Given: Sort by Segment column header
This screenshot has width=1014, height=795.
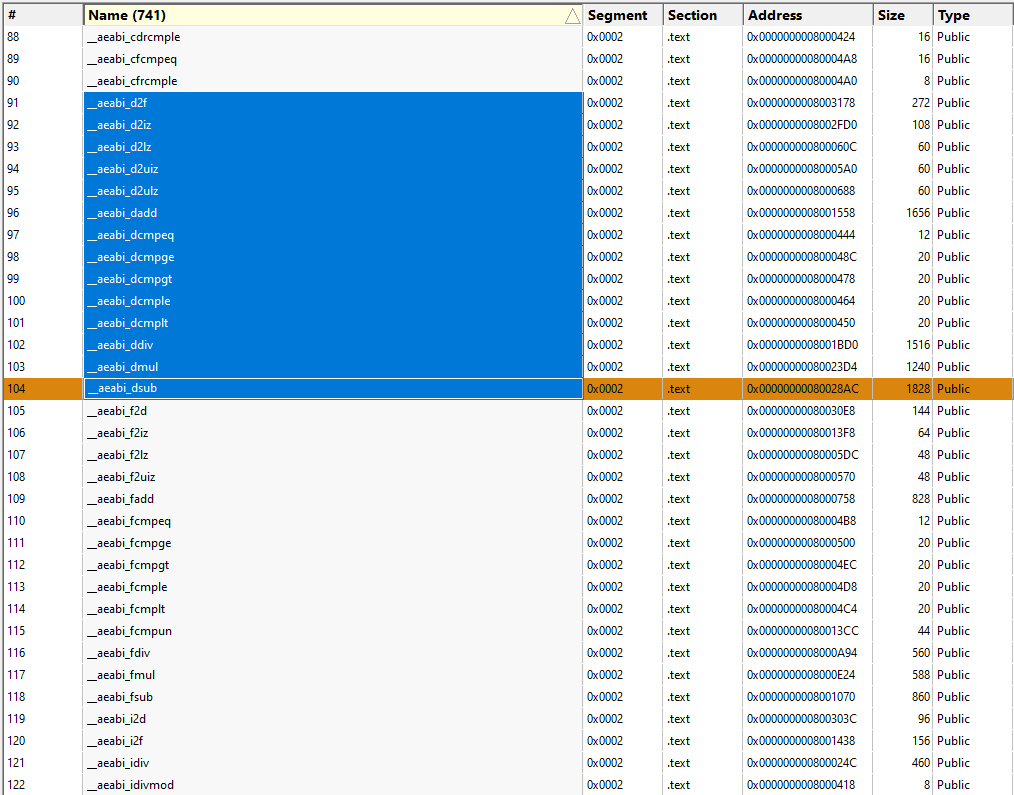Looking at the screenshot, I should pos(623,16).
